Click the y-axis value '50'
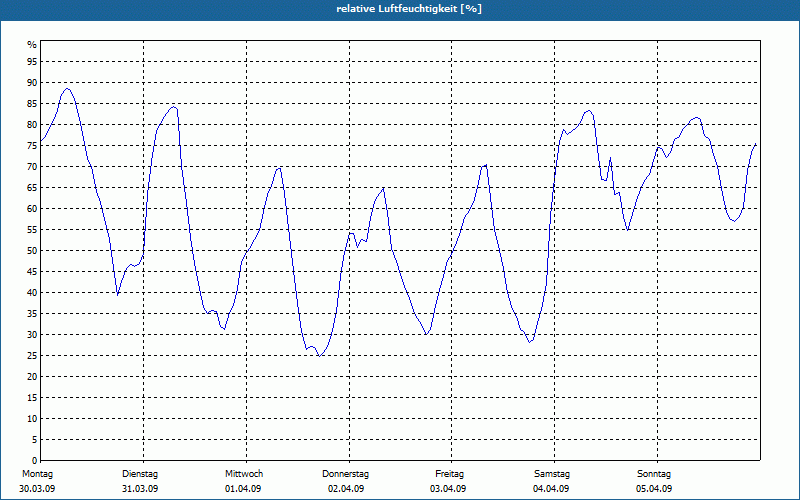This screenshot has width=800, height=500. pos(32,251)
